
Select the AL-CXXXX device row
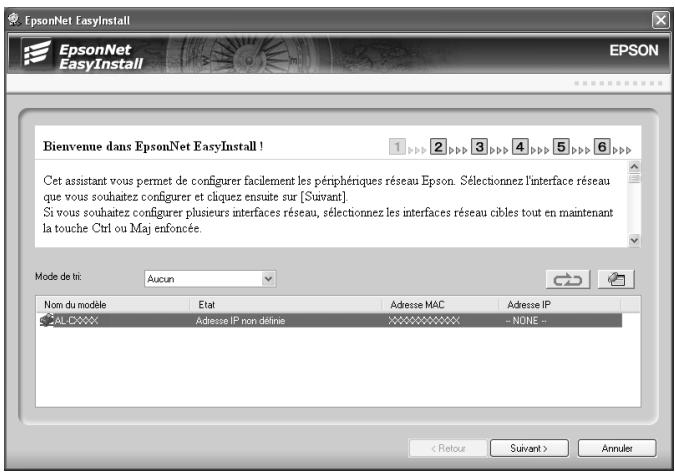(330, 320)
